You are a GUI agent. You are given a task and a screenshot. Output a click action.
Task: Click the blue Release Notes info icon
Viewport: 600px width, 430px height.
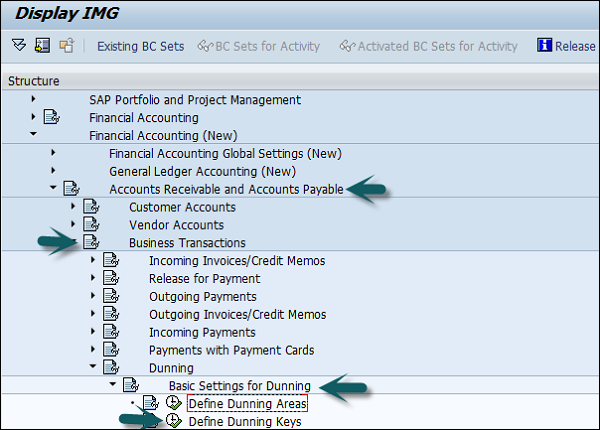[545, 46]
